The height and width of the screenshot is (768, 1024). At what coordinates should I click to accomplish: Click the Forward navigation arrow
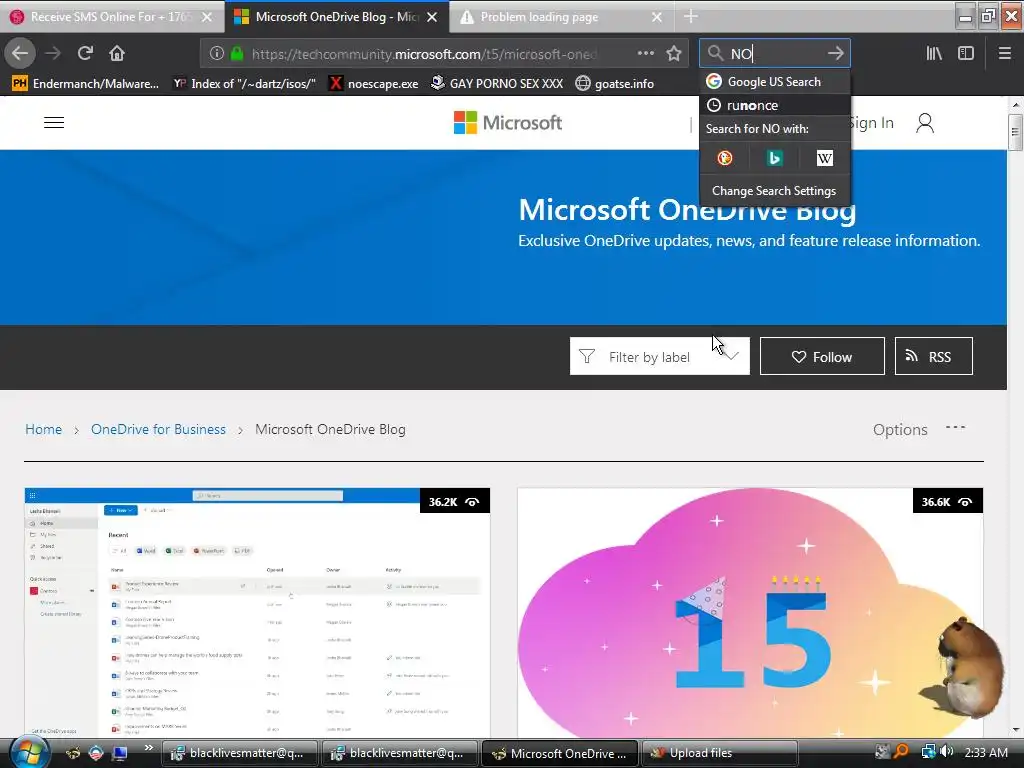[x=53, y=53]
